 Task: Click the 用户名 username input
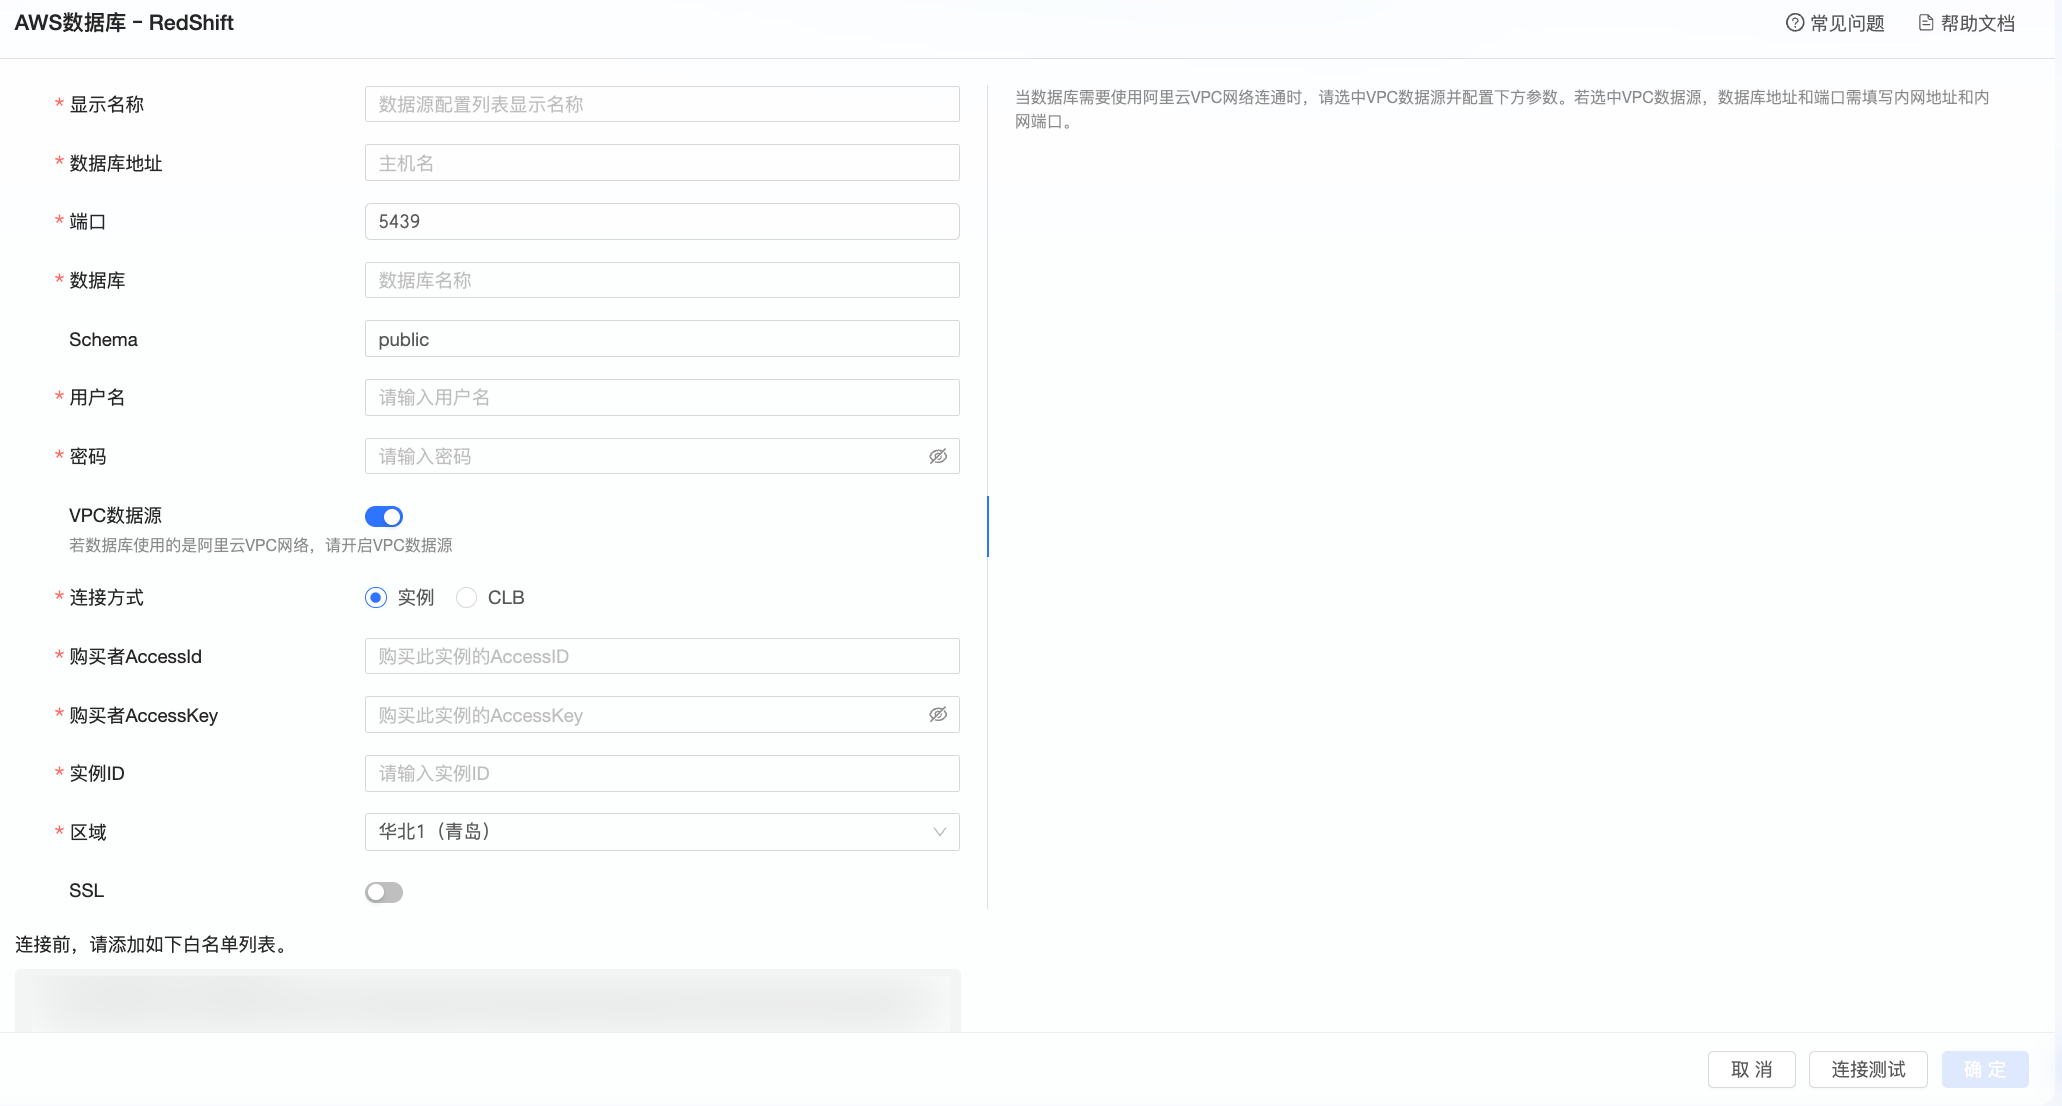[662, 397]
